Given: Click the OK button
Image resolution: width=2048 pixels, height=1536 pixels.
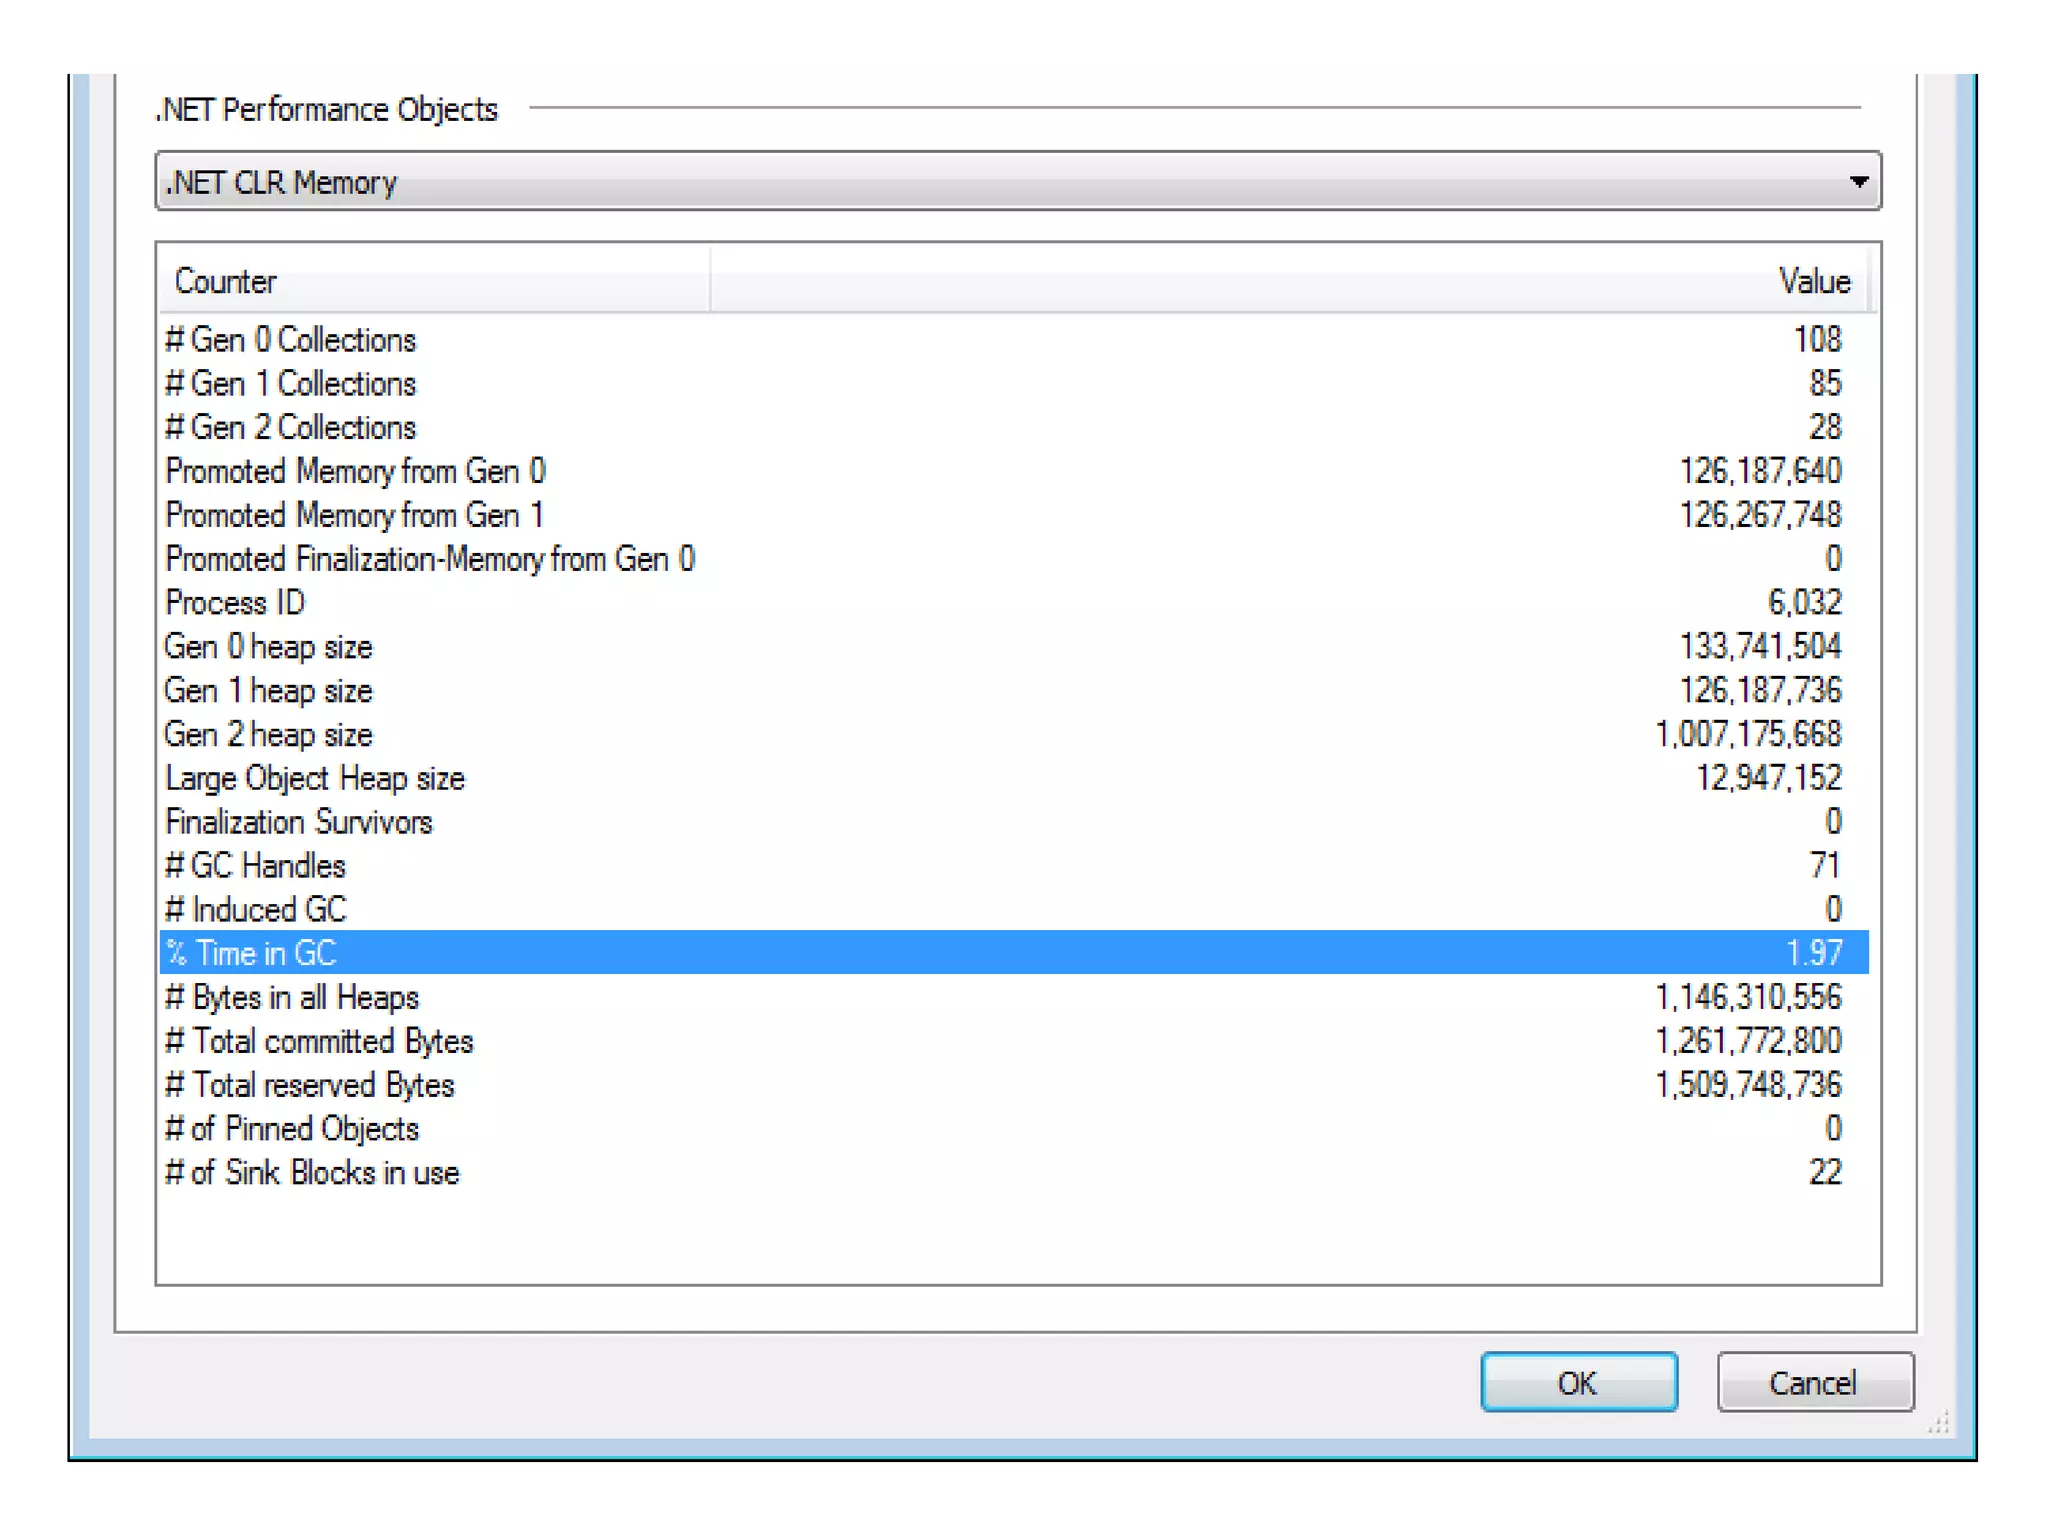Looking at the screenshot, I should coord(1578,1382).
